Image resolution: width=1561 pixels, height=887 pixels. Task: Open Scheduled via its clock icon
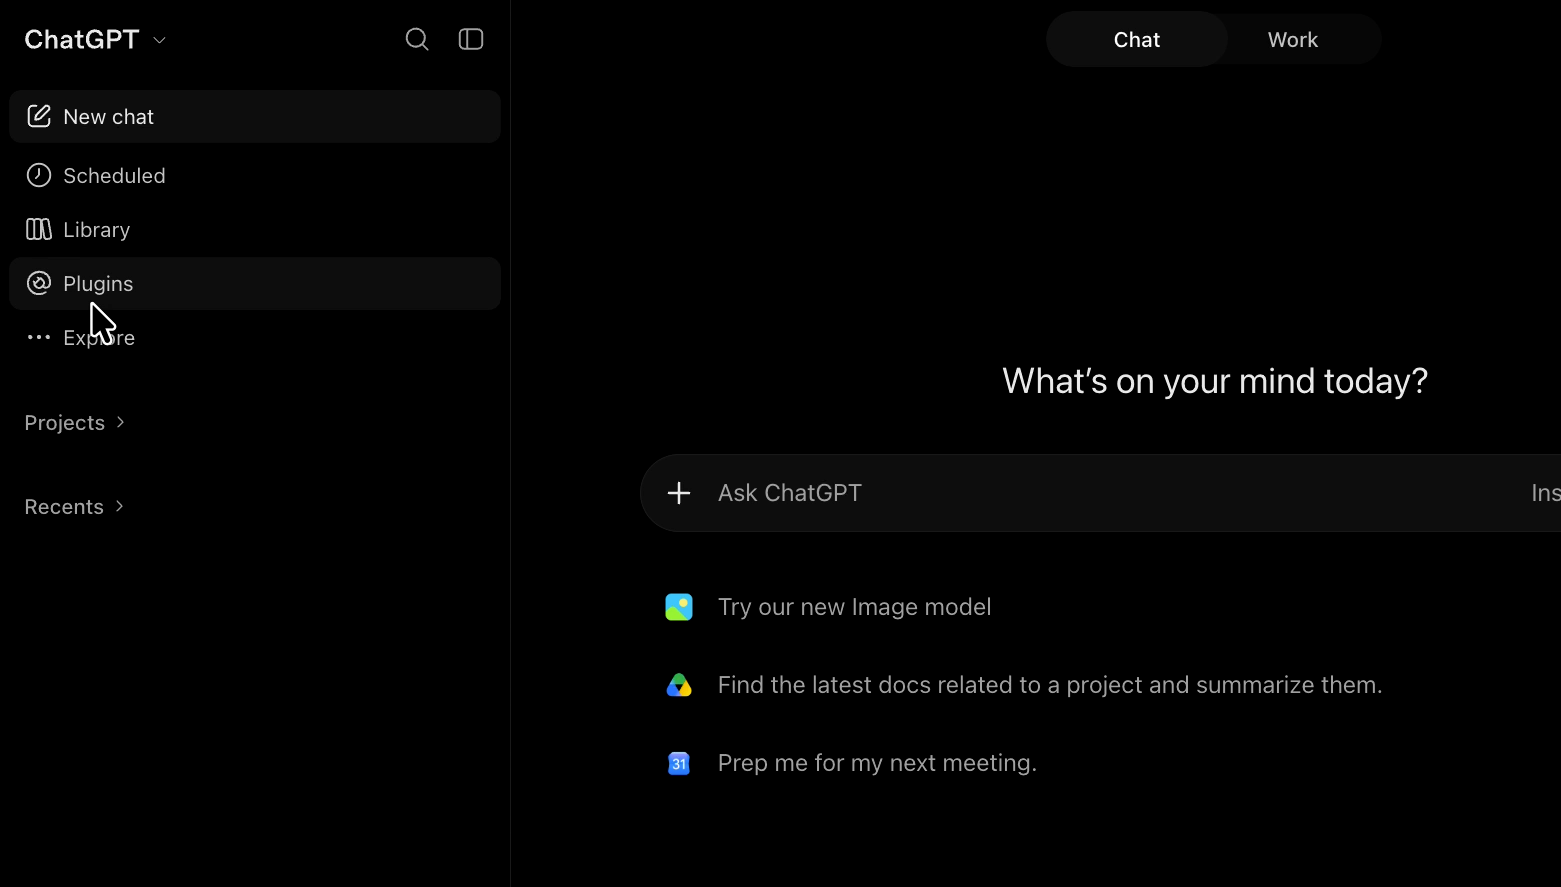click(x=39, y=175)
